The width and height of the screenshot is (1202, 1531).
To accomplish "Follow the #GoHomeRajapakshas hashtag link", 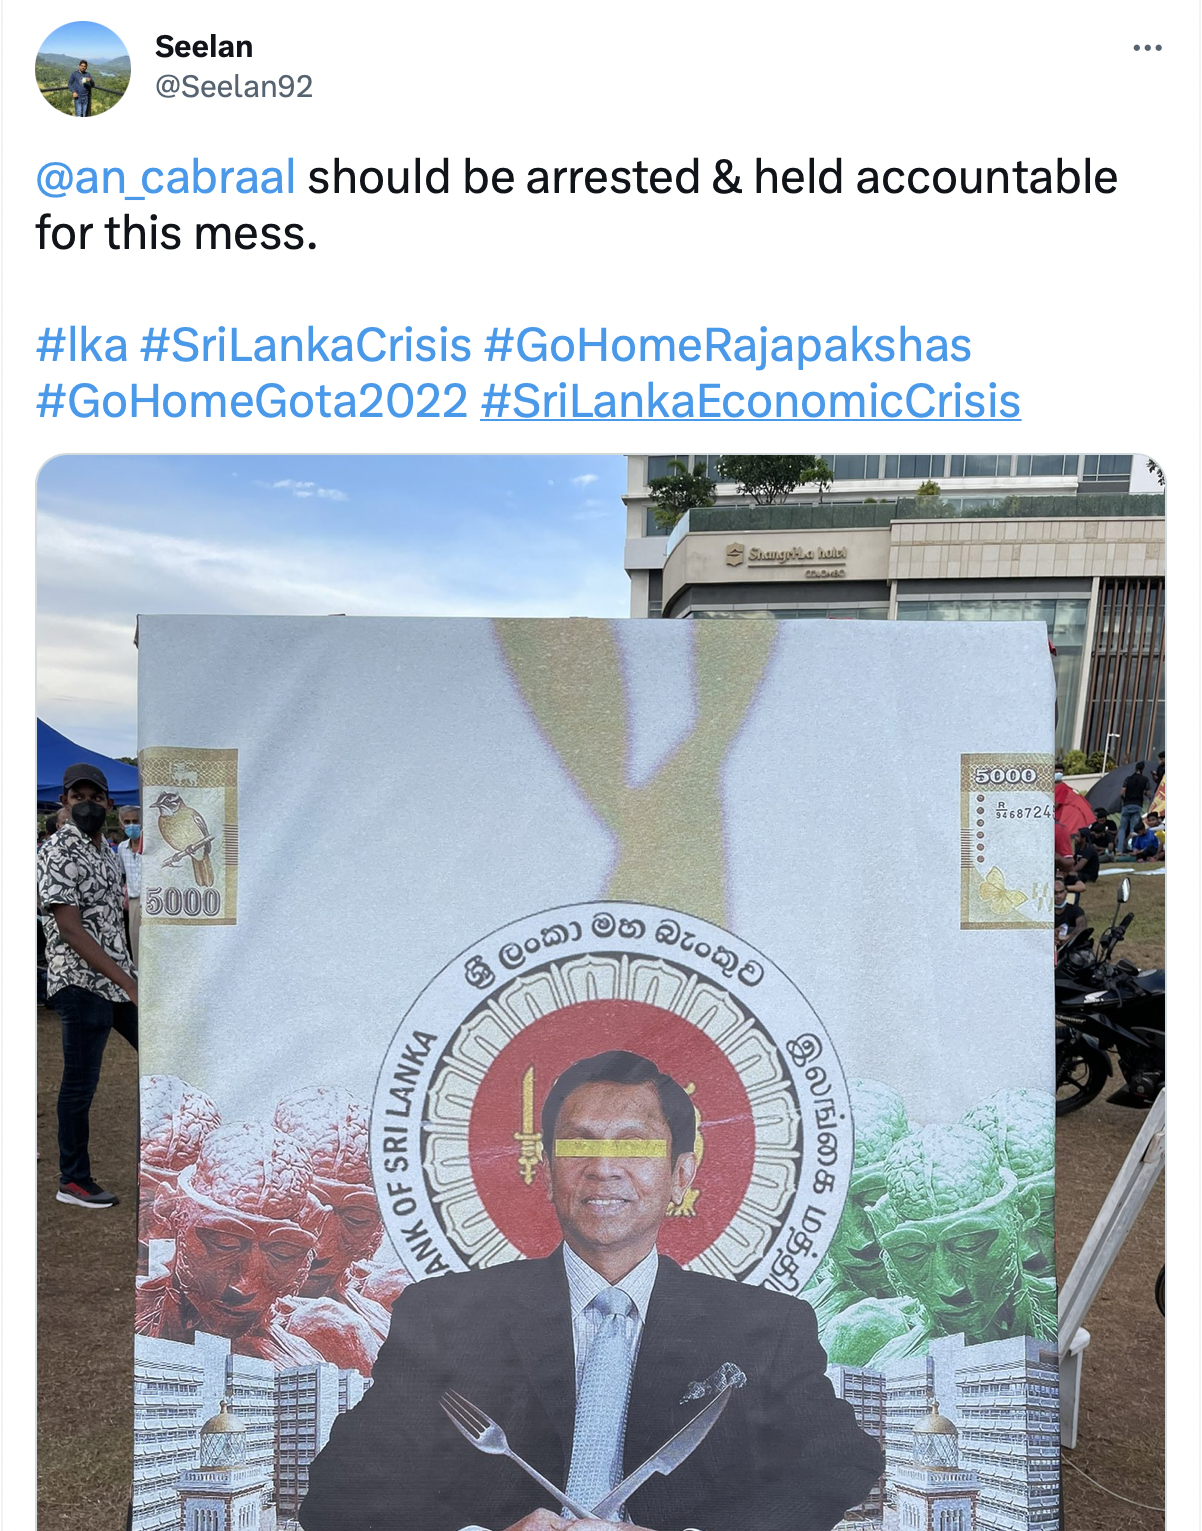I will [x=727, y=346].
